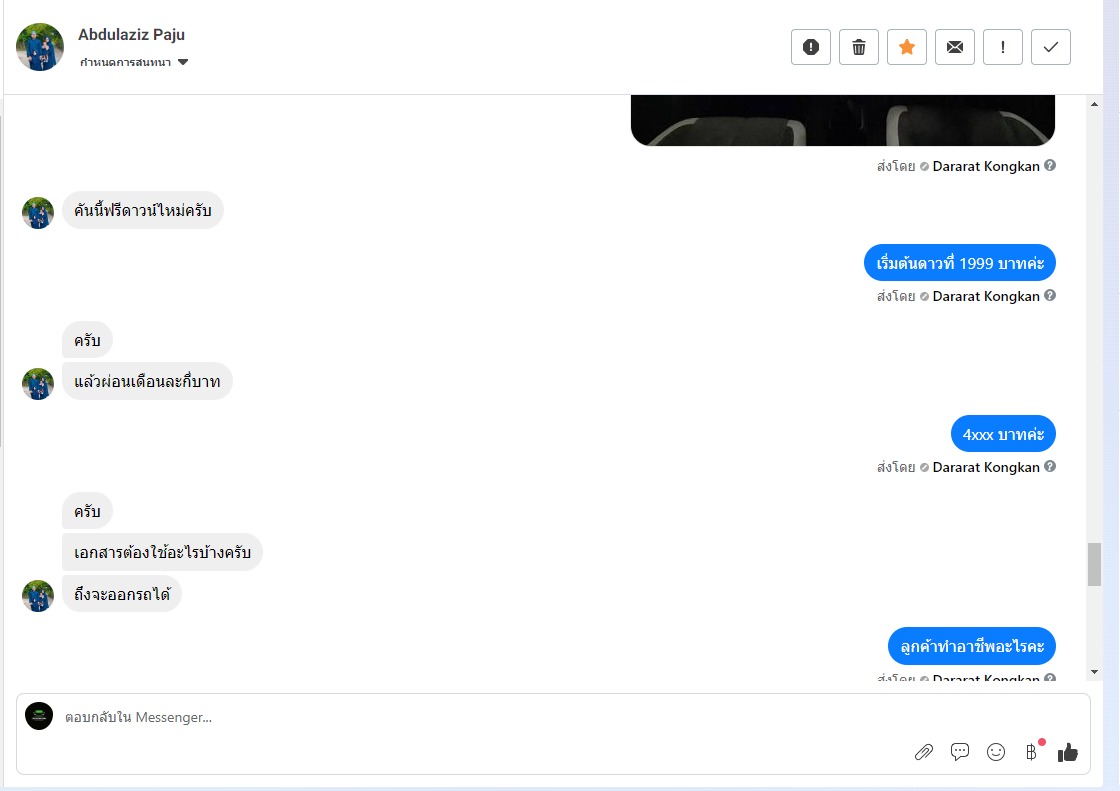
Task: Toggle the orange star follow-up marker
Action: pos(906,47)
